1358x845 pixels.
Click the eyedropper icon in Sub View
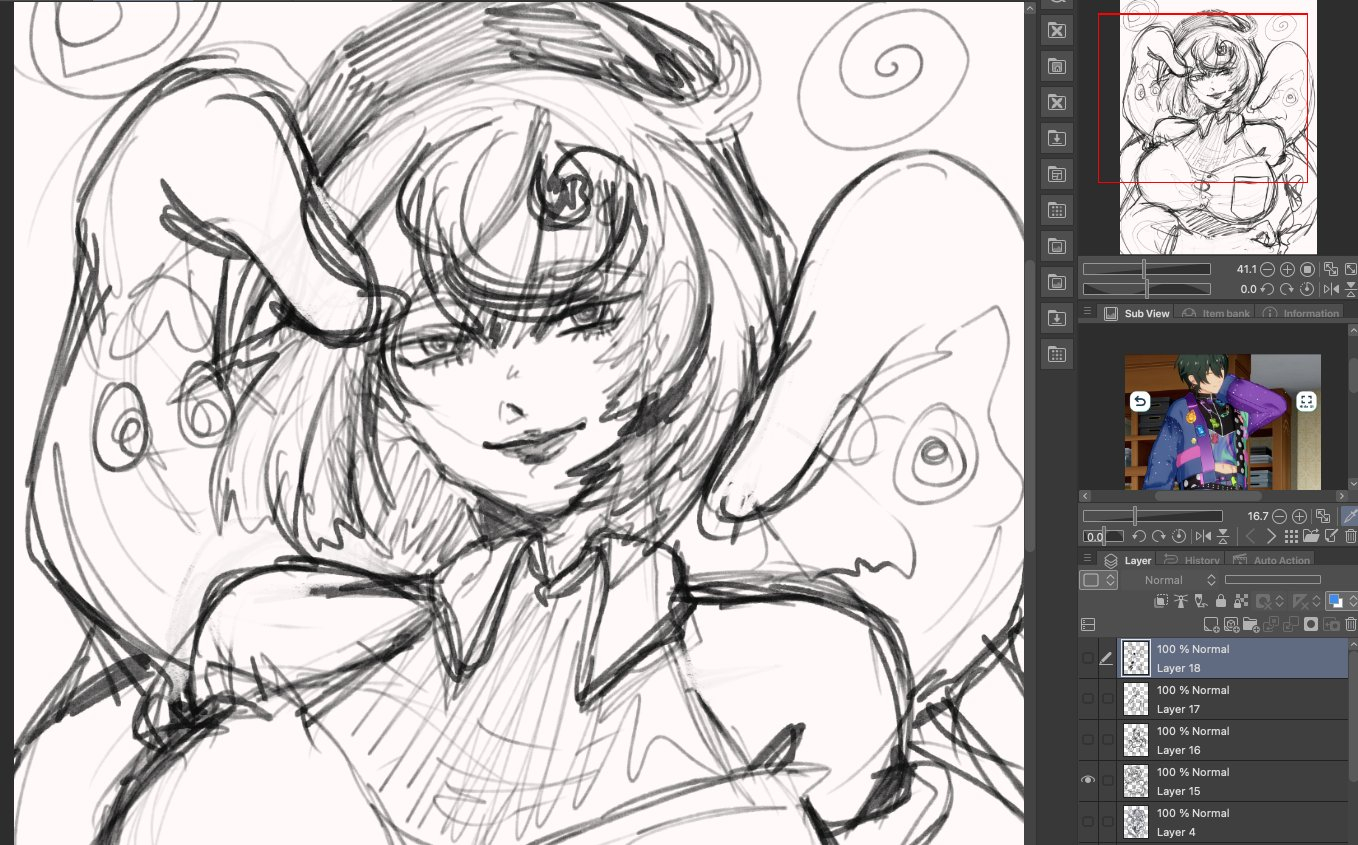(x=1349, y=516)
